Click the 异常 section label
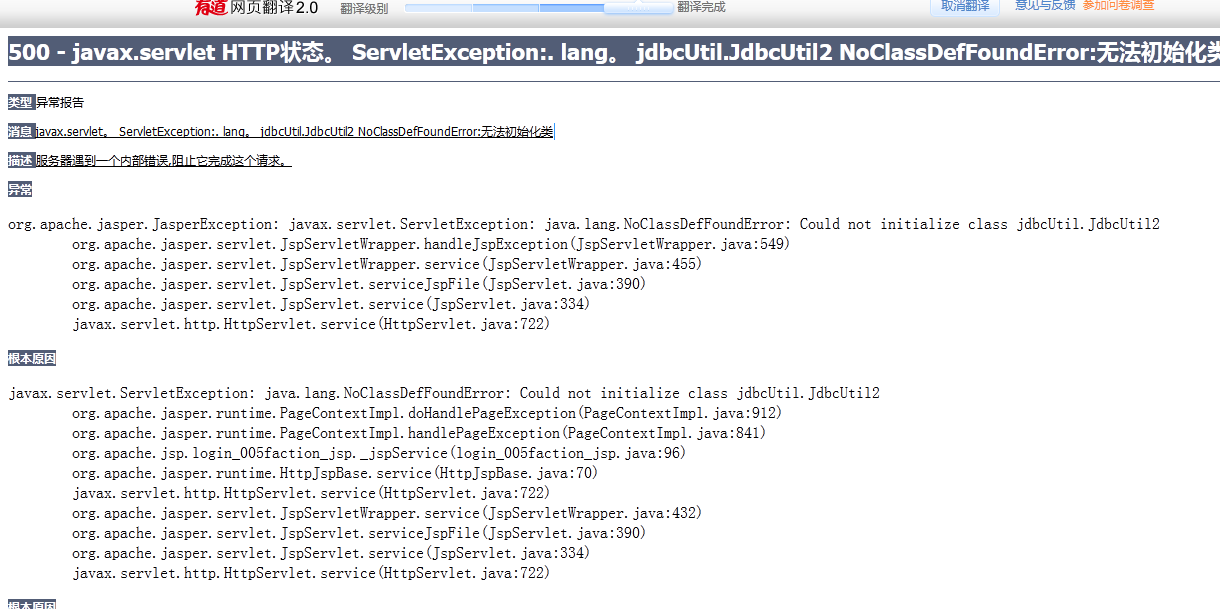 point(20,189)
